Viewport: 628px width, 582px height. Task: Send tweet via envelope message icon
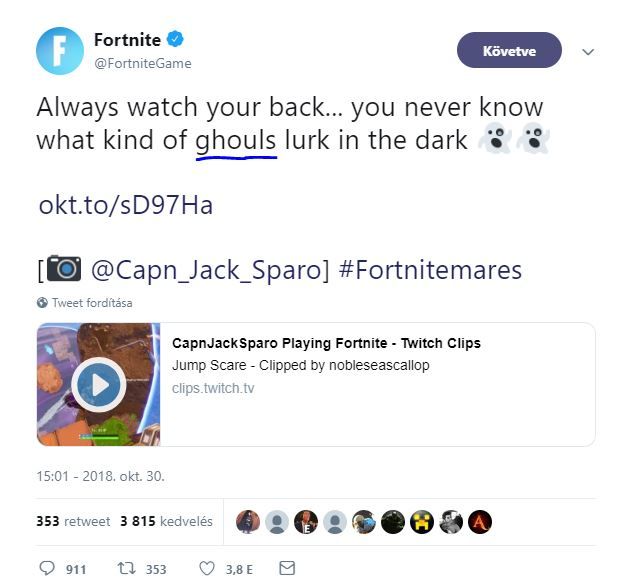tap(287, 568)
